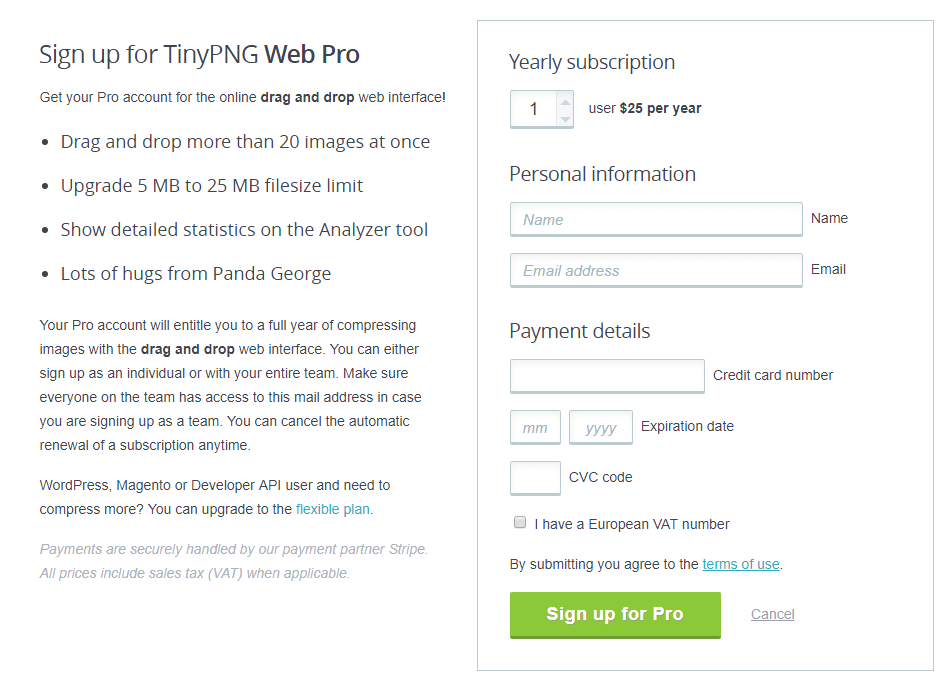The width and height of the screenshot is (949, 690).
Task: Focus the Name input field
Action: pyautogui.click(x=656, y=219)
